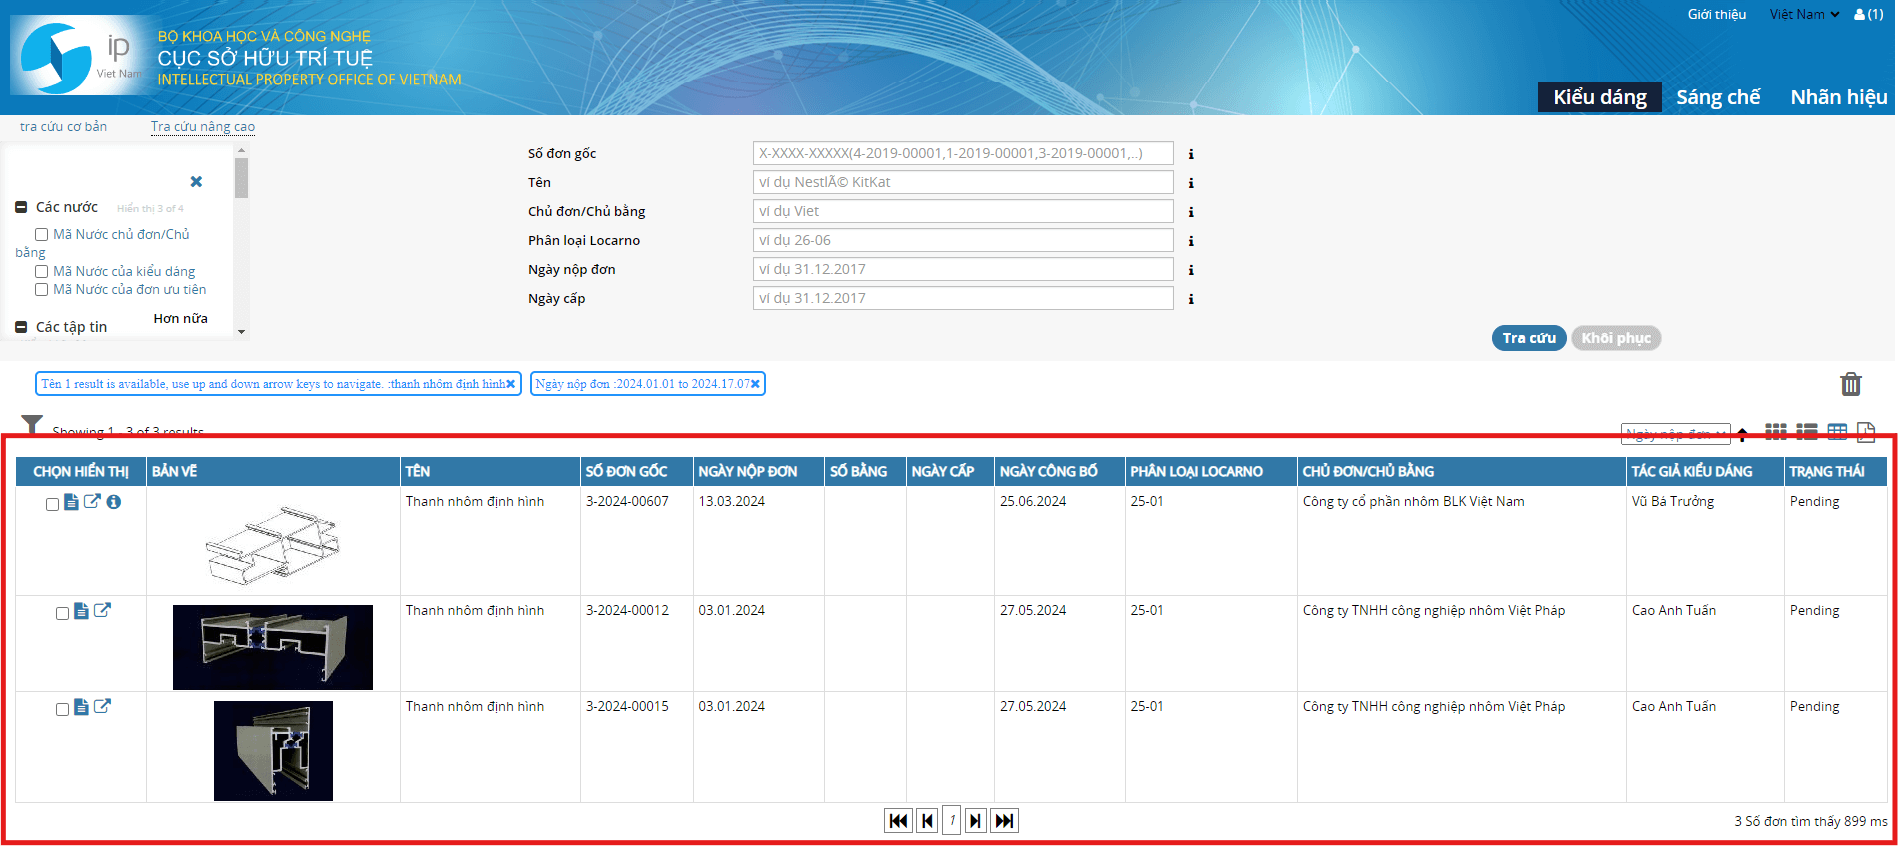The image size is (1898, 868).
Task: Open document icon for application 3-2024-00015
Action: [81, 707]
